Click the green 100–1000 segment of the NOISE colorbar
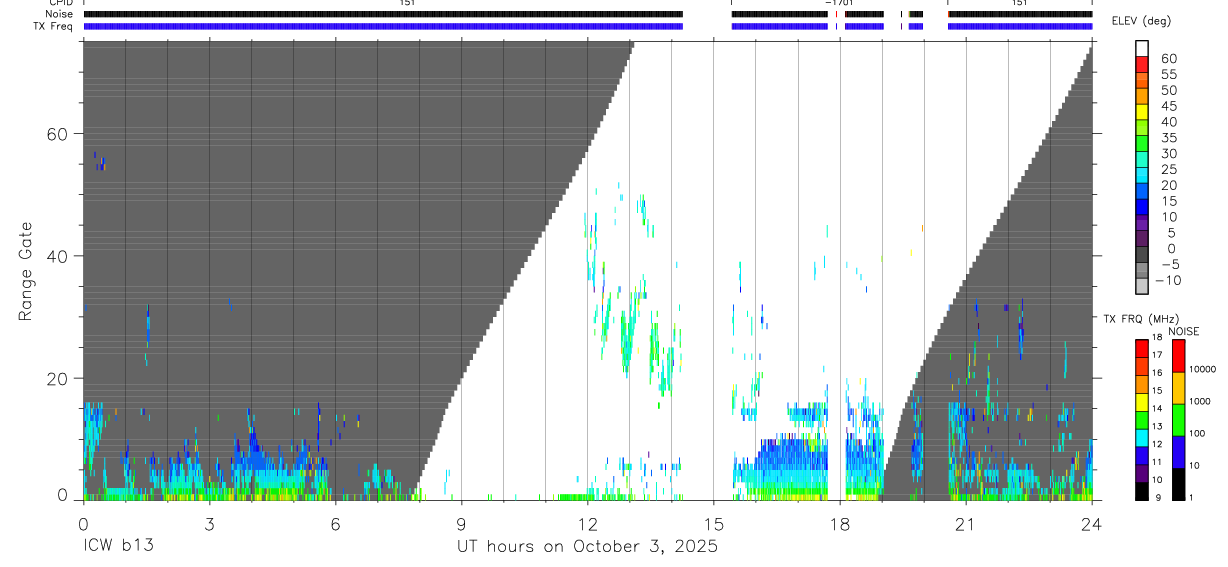Image resolution: width=1228 pixels, height=567 pixels. pyautogui.click(x=1178, y=420)
